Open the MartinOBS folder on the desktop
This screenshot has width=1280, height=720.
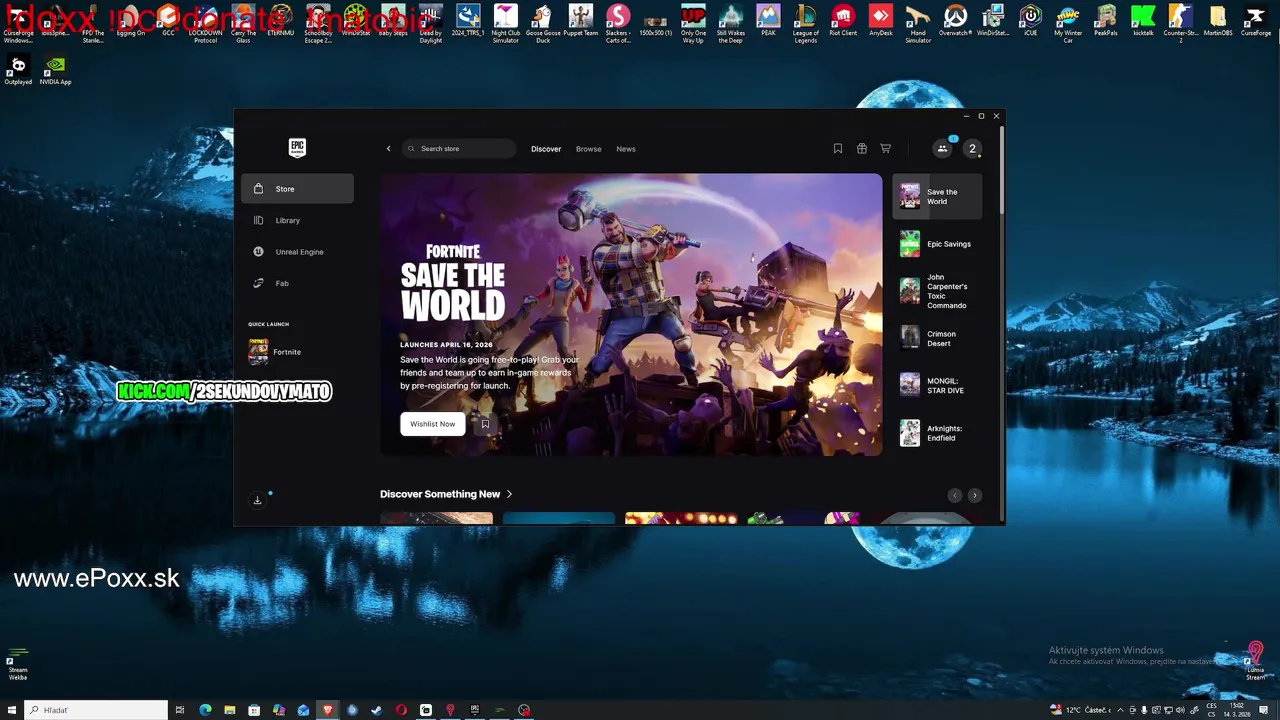click(1218, 21)
